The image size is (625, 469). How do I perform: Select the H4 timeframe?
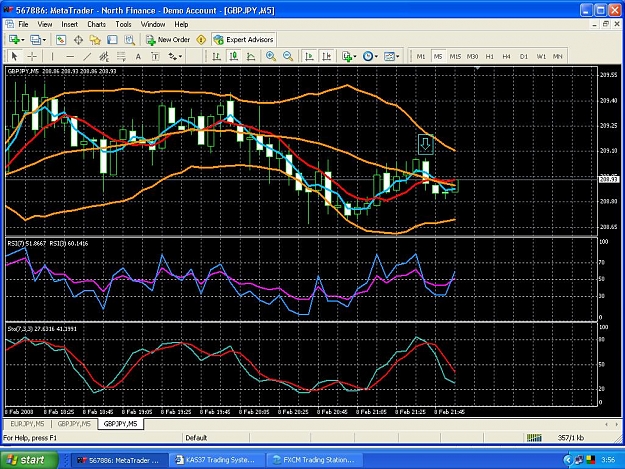[x=506, y=57]
